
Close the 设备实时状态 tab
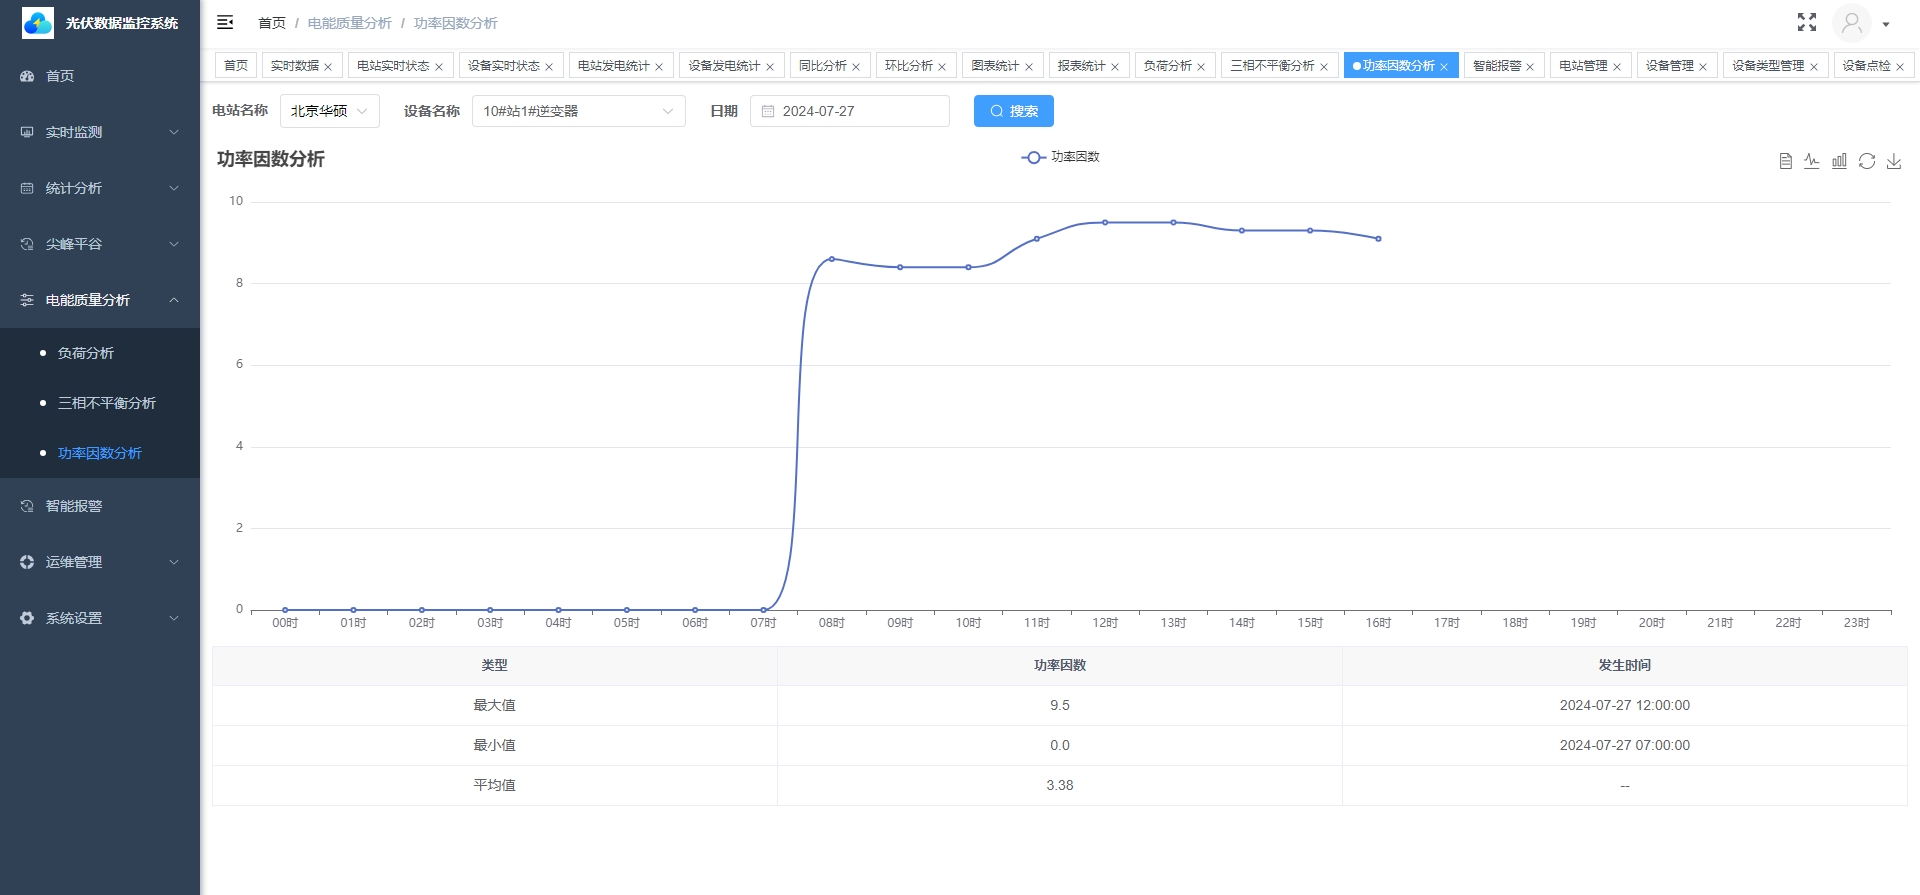(x=549, y=67)
